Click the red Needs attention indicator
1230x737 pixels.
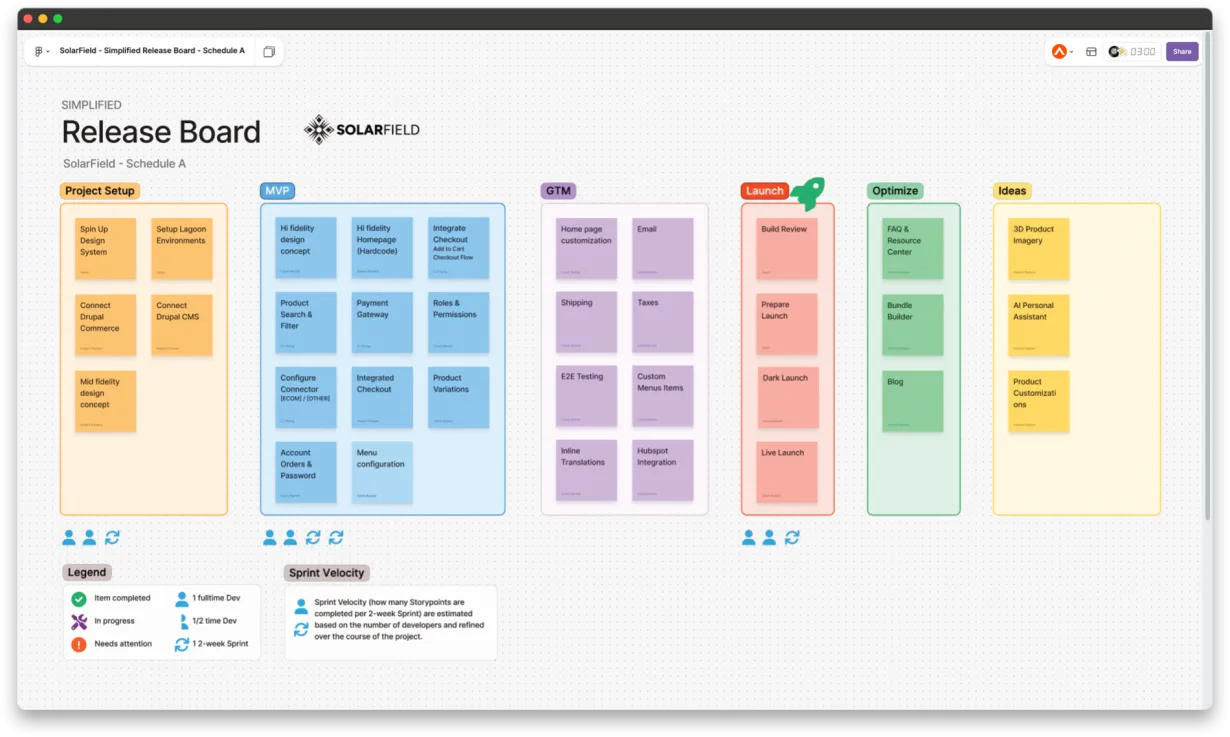point(77,644)
